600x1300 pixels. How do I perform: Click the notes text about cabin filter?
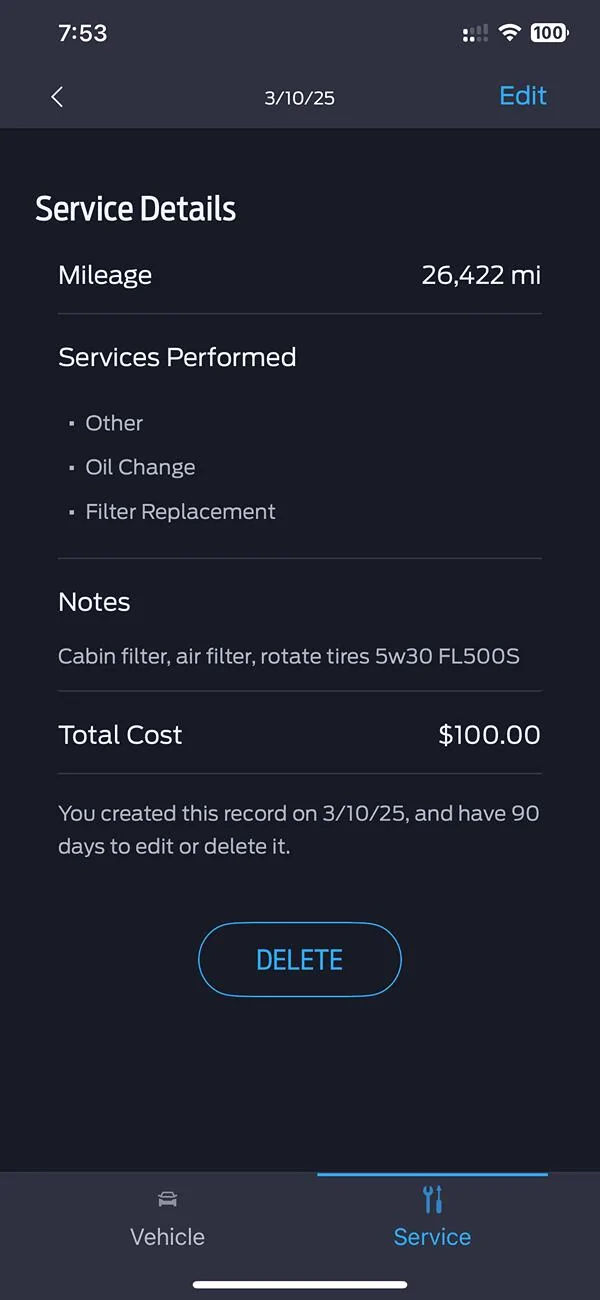(x=288, y=657)
